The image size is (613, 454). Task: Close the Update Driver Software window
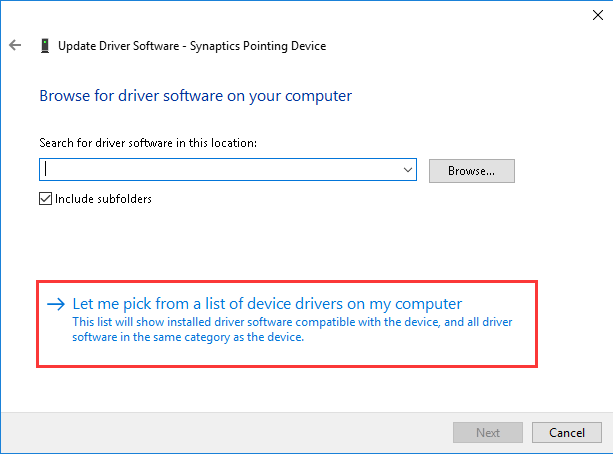pos(598,15)
